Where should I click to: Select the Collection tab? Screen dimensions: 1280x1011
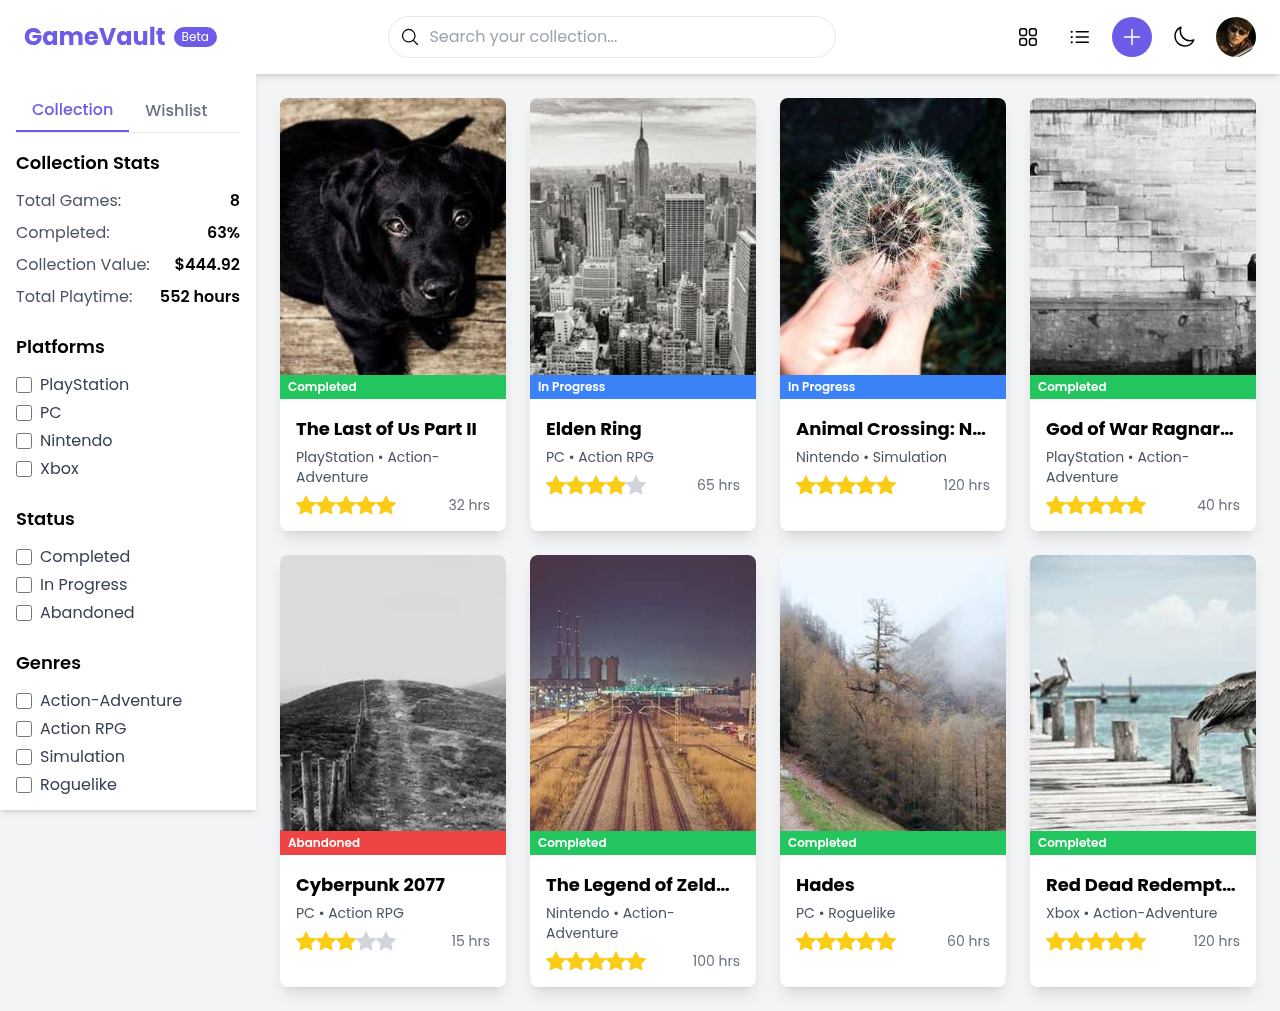click(72, 110)
